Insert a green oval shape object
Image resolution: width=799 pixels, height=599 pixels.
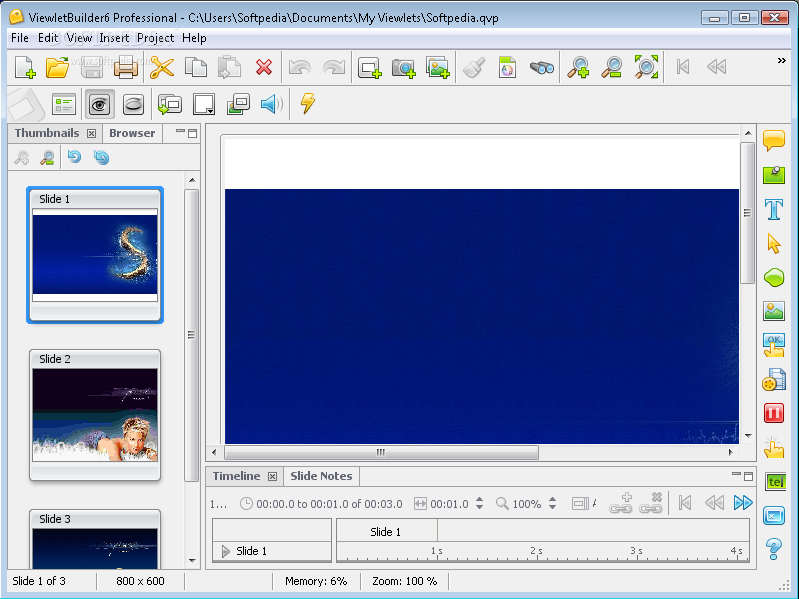coord(774,278)
